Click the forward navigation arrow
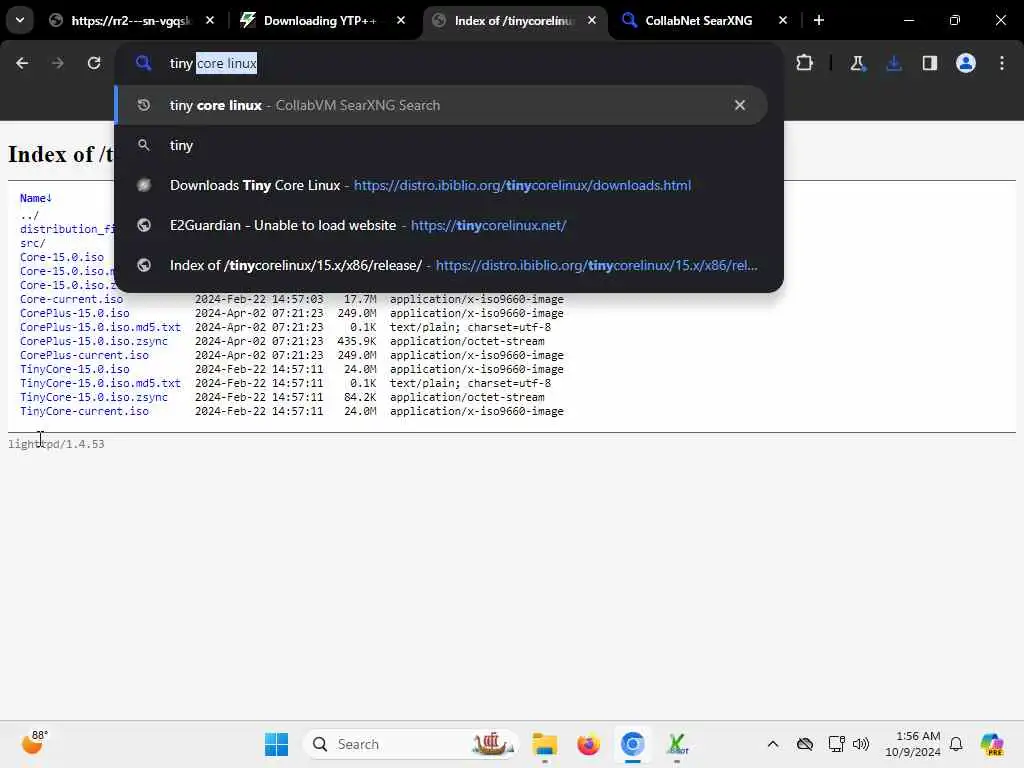This screenshot has height=768, width=1024. [x=57, y=63]
